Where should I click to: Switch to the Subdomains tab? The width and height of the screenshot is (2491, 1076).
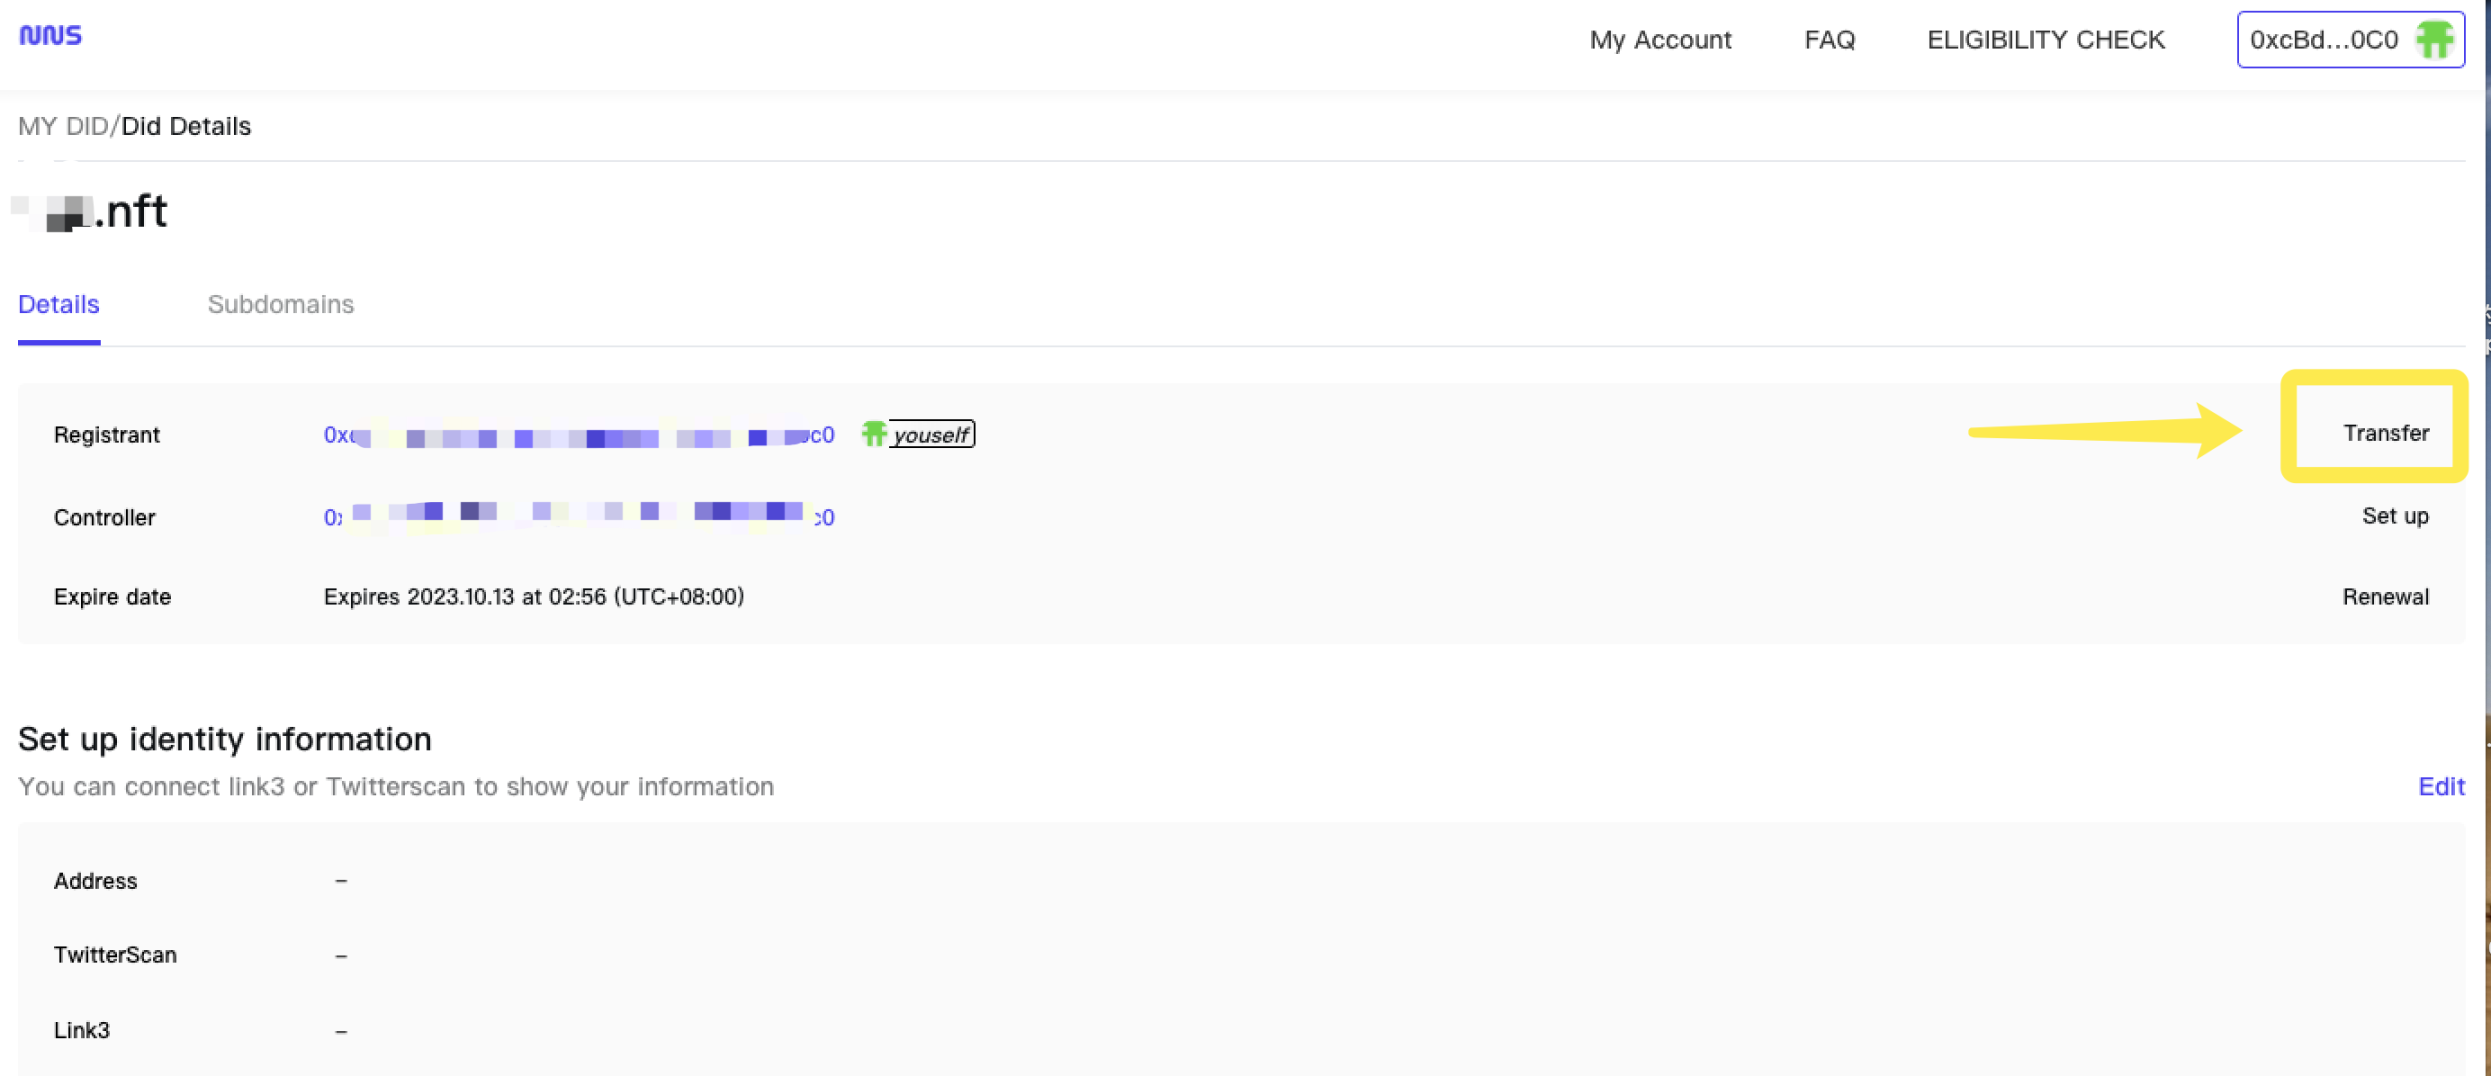tap(280, 304)
